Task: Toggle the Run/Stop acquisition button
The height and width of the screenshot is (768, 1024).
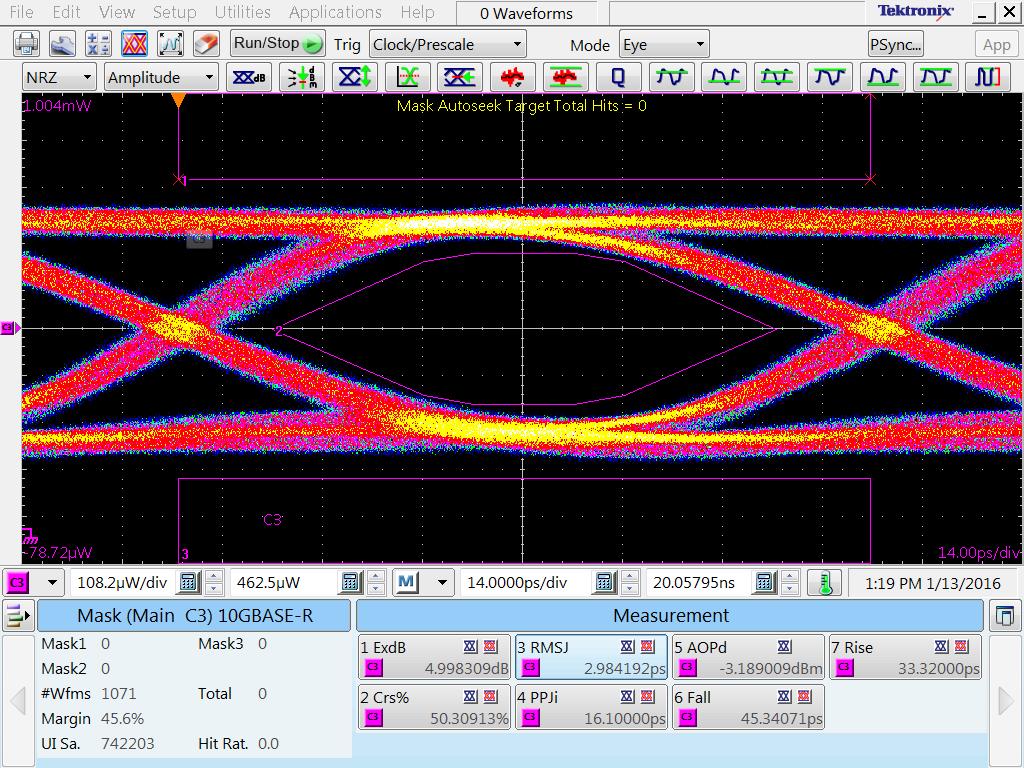Action: [x=277, y=44]
